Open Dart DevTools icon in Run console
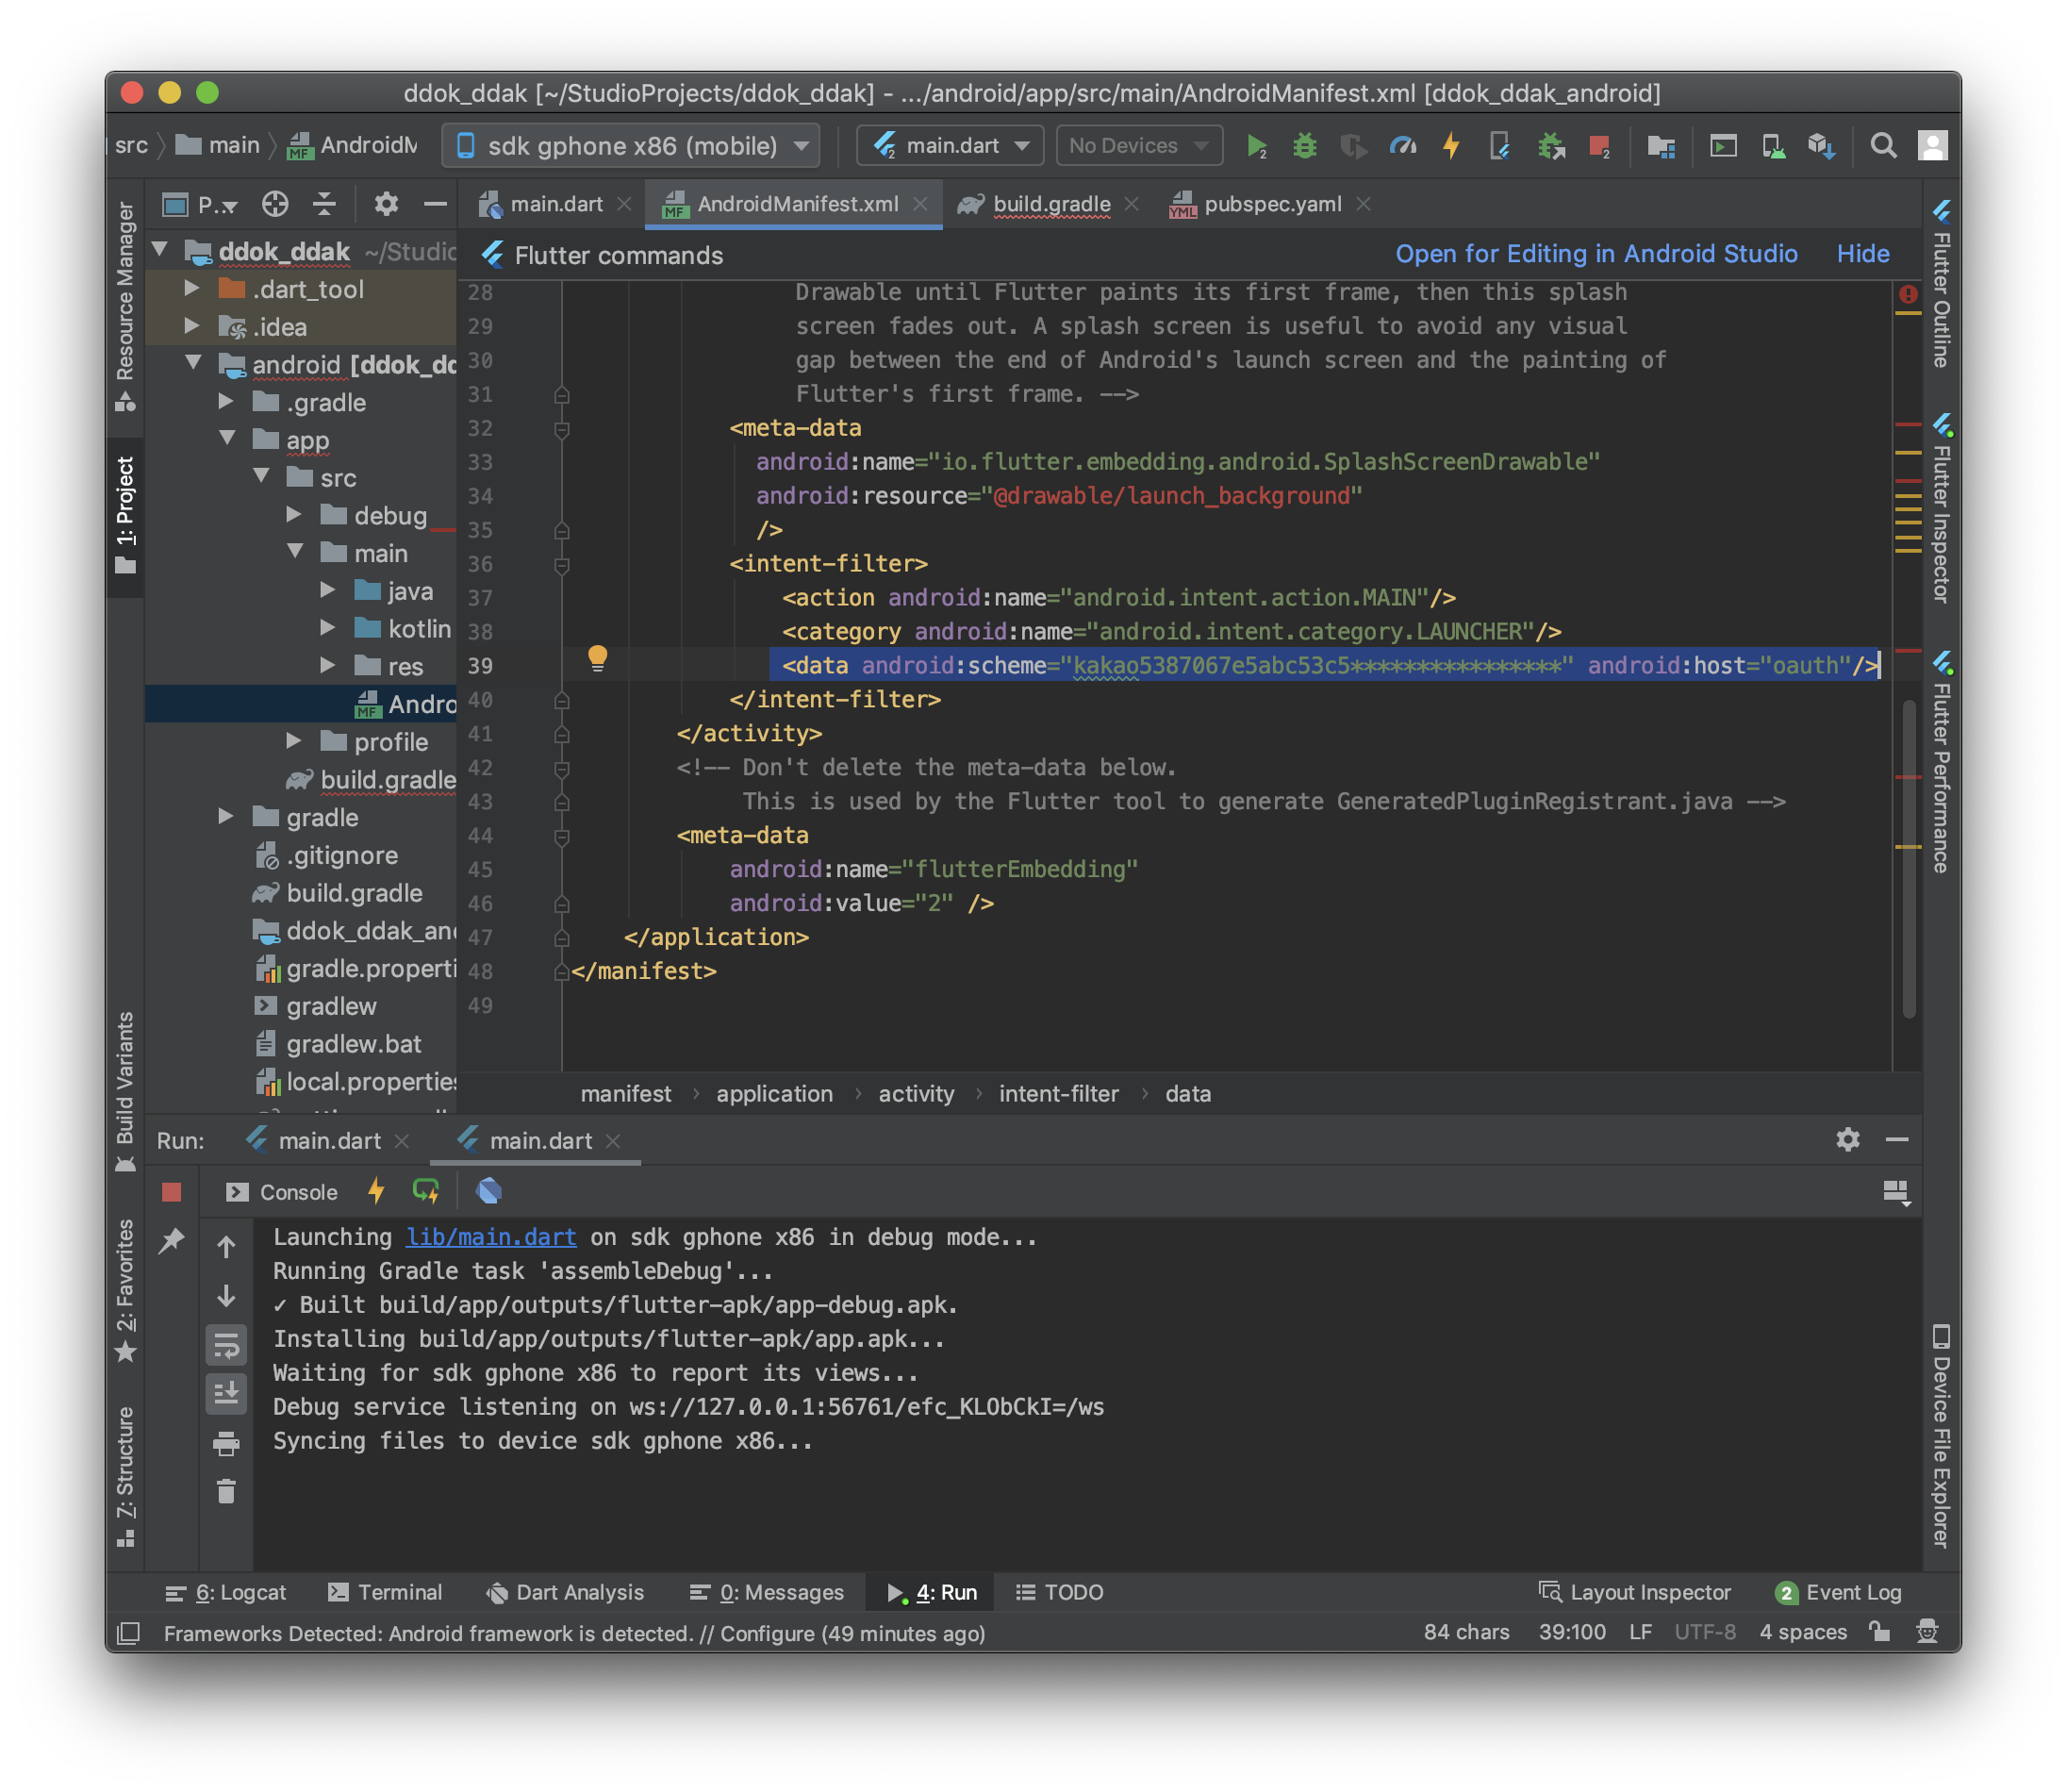 [489, 1191]
